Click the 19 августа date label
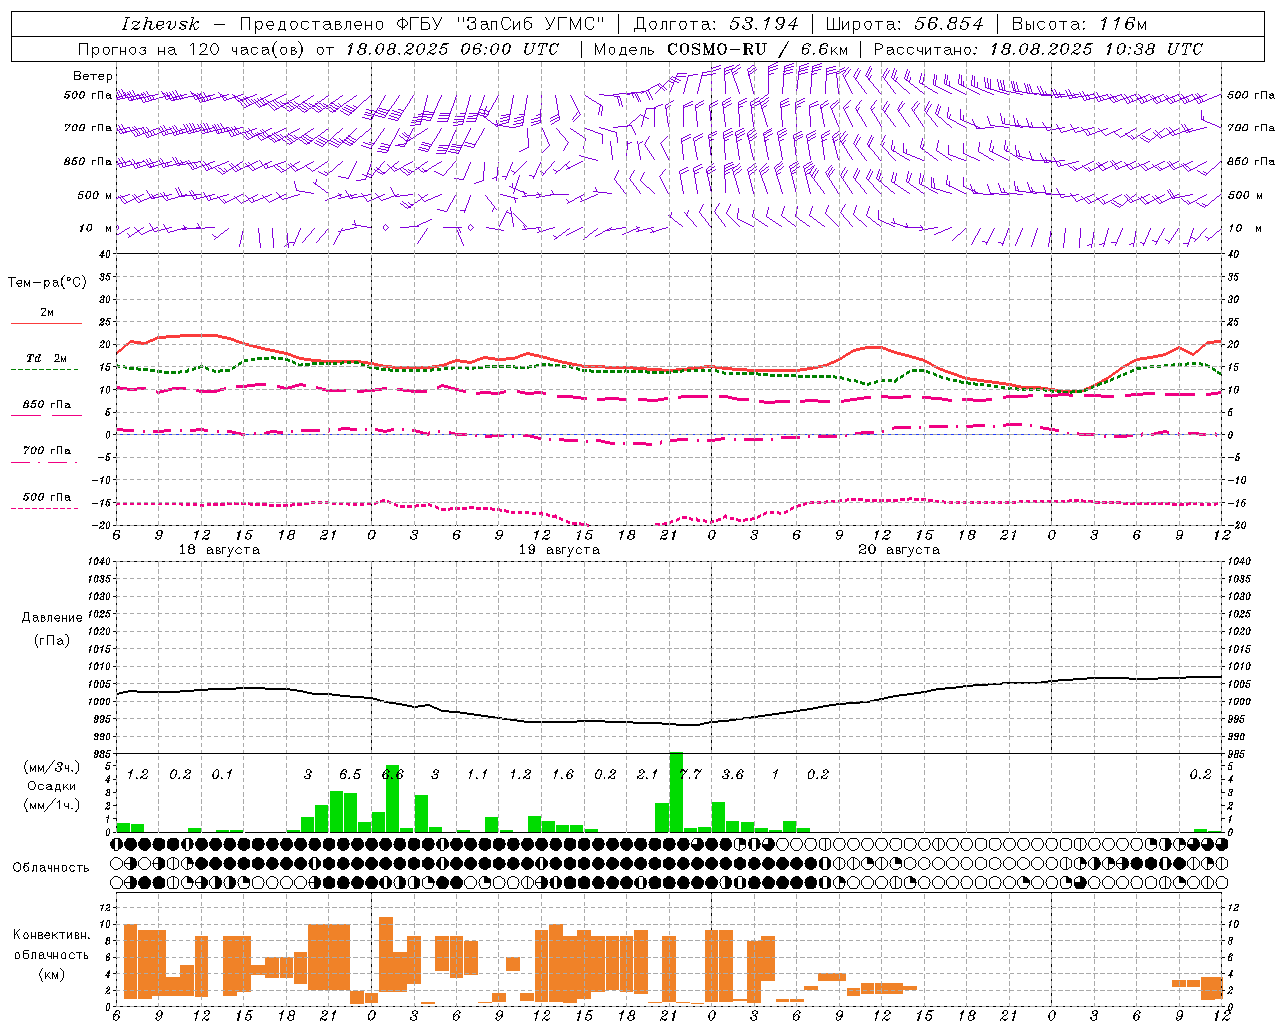This screenshot has height=1024, width=1280. (559, 550)
